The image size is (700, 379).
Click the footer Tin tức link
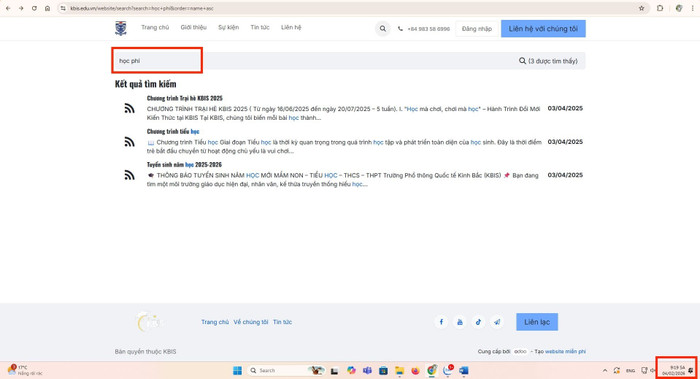(283, 322)
